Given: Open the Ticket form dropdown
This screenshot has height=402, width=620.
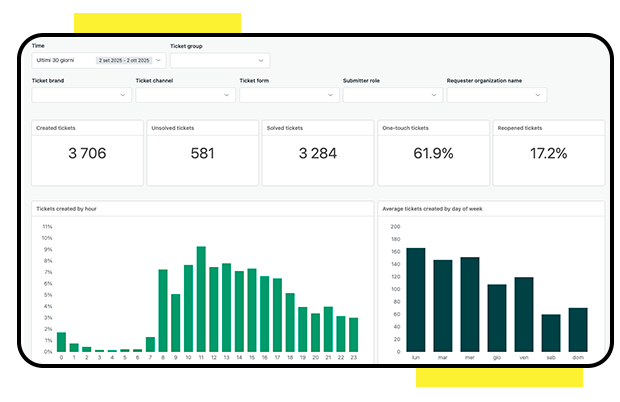Looking at the screenshot, I should click(x=289, y=95).
